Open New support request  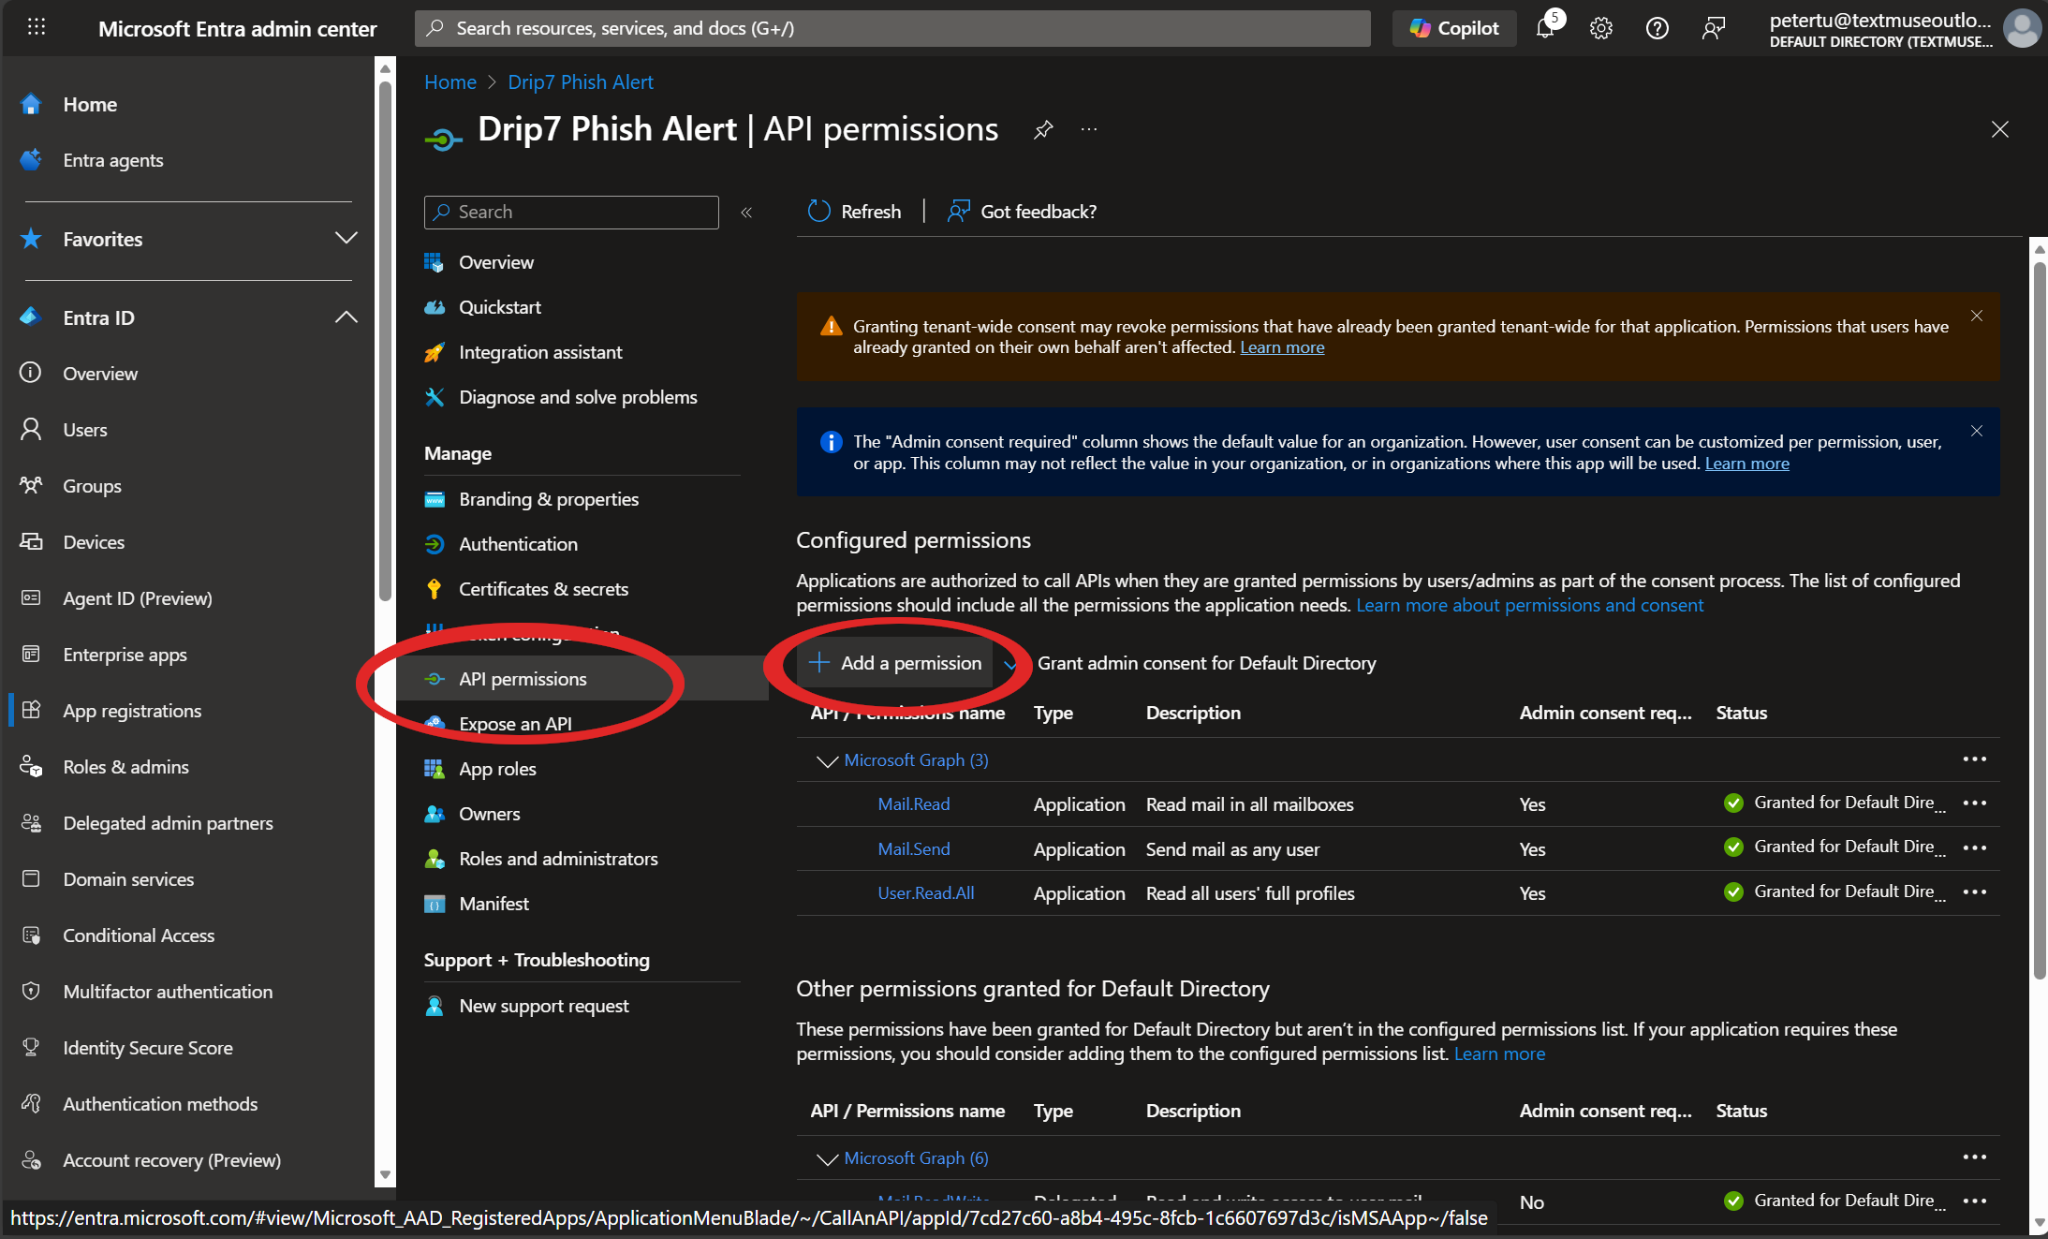tap(543, 1006)
